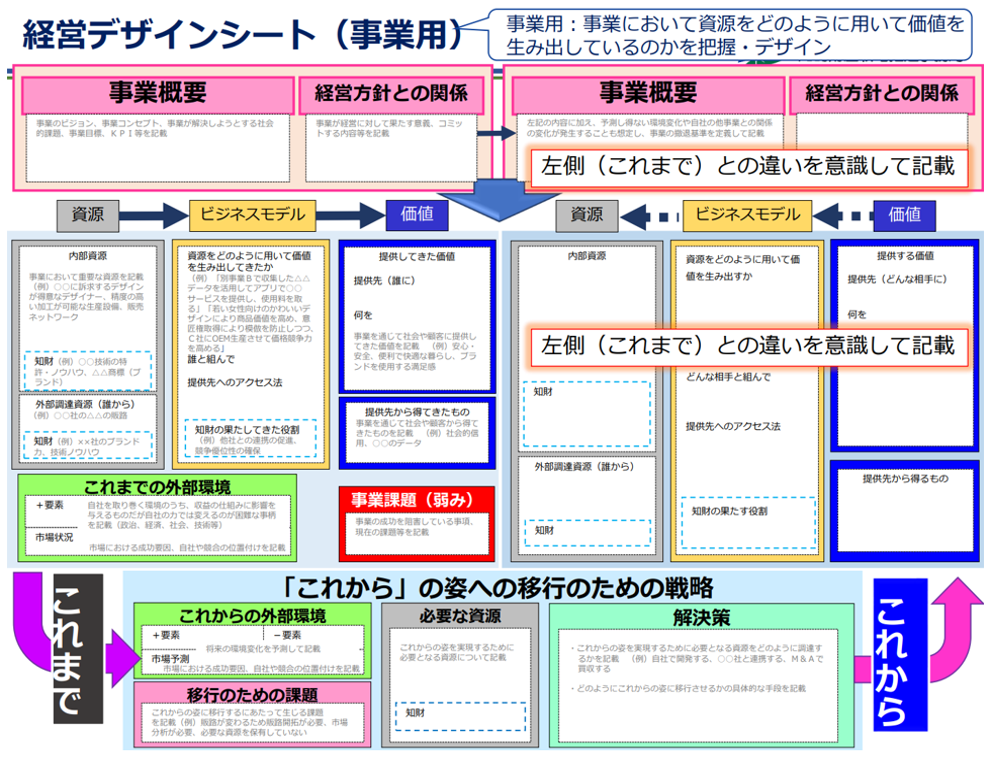Click the small dark arrow between the two 事業概要 panels

click(x=492, y=132)
